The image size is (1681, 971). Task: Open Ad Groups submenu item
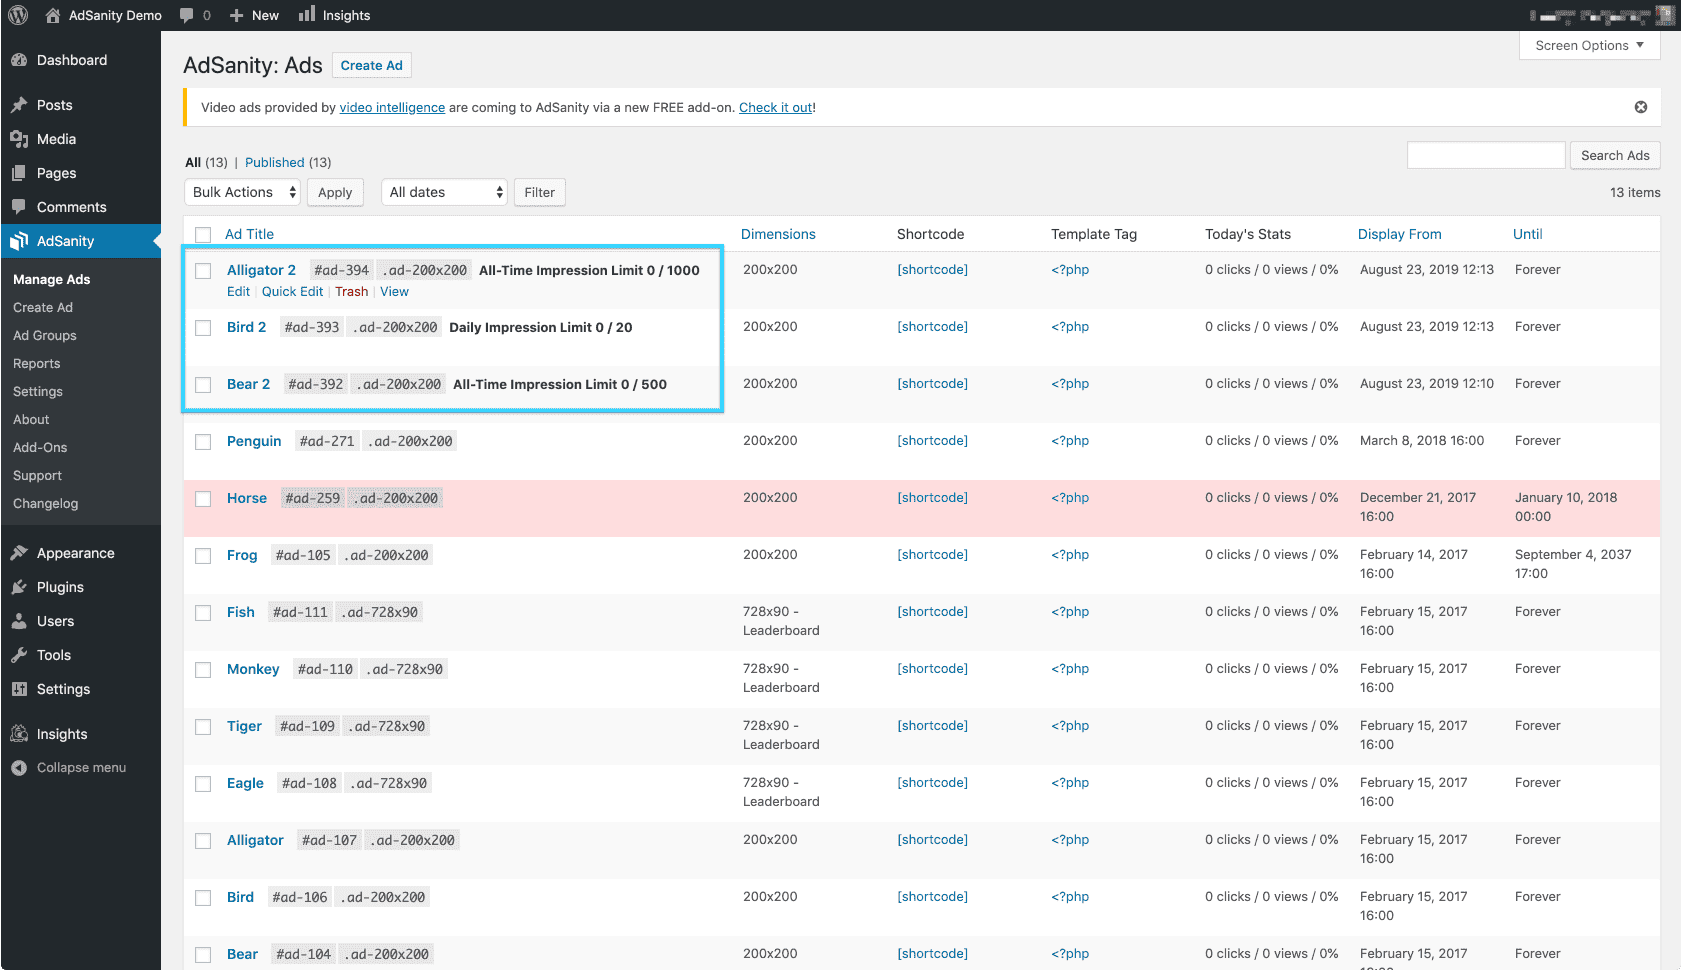45,336
